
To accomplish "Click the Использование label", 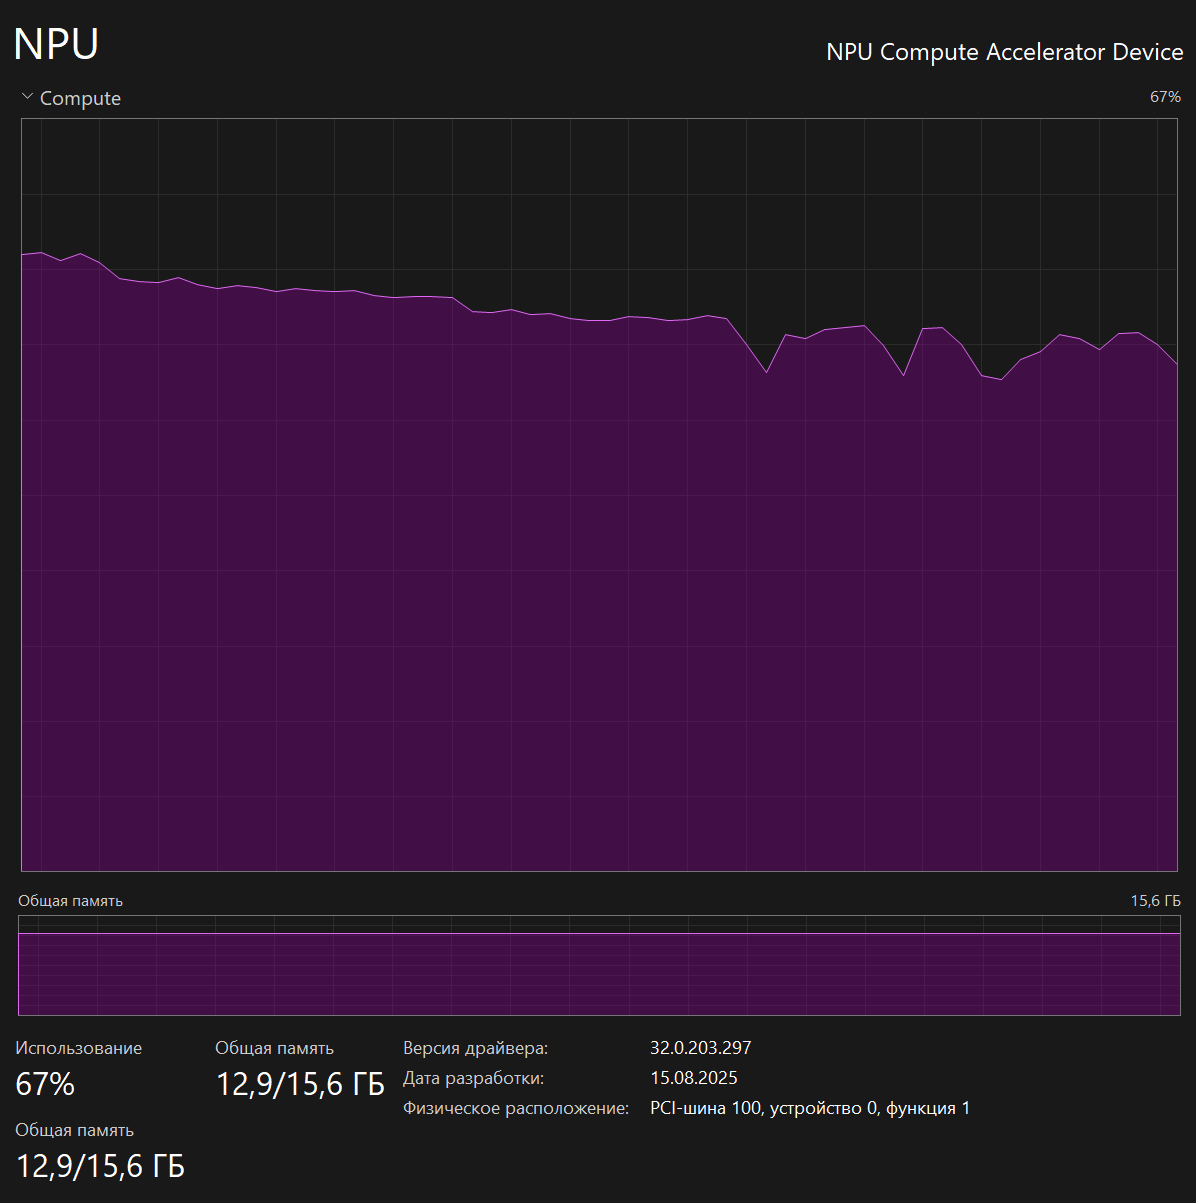I will [x=78, y=1048].
